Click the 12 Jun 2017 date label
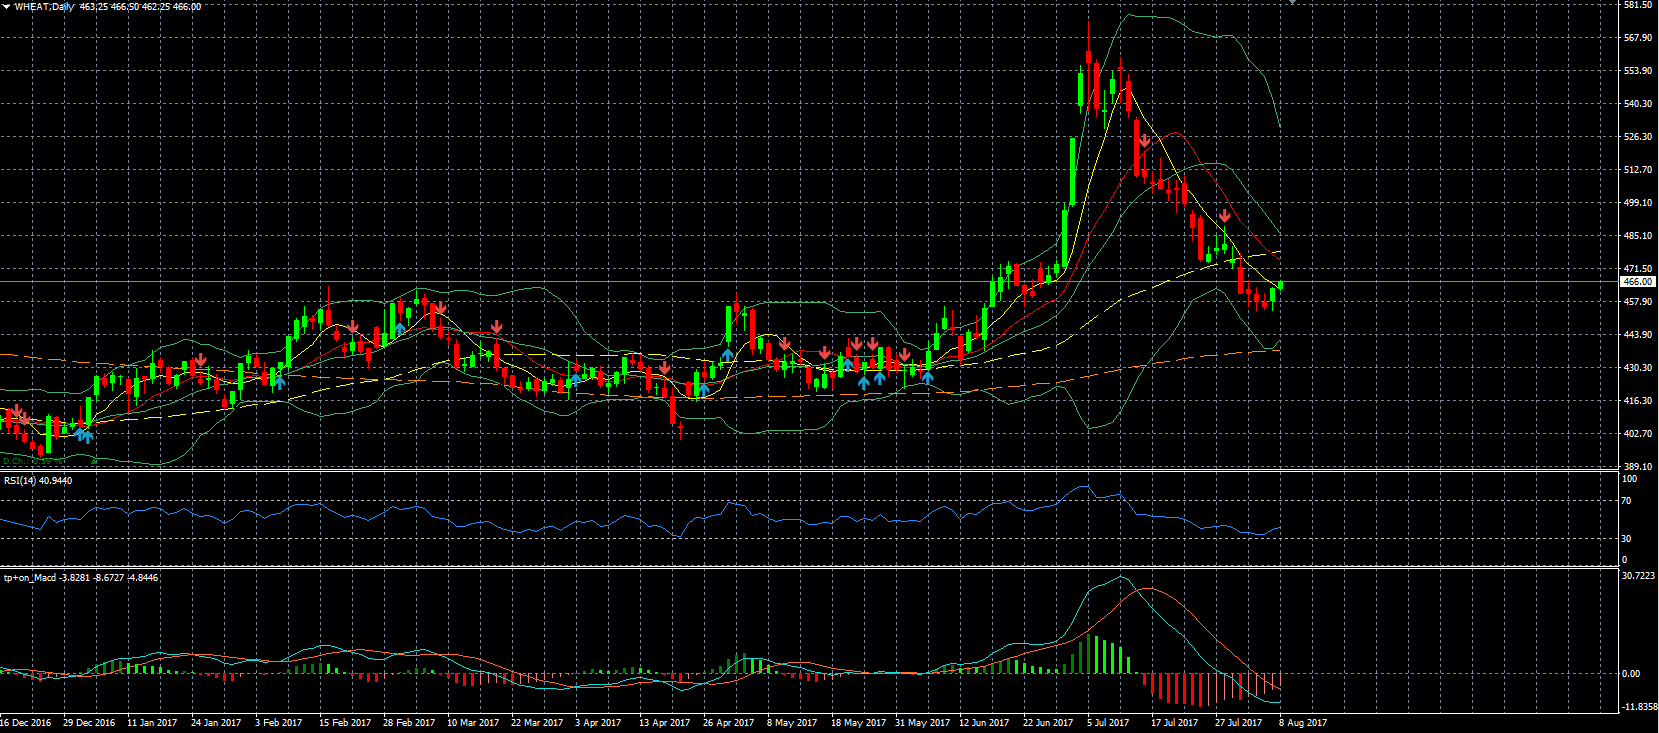The image size is (1659, 733). (x=985, y=723)
